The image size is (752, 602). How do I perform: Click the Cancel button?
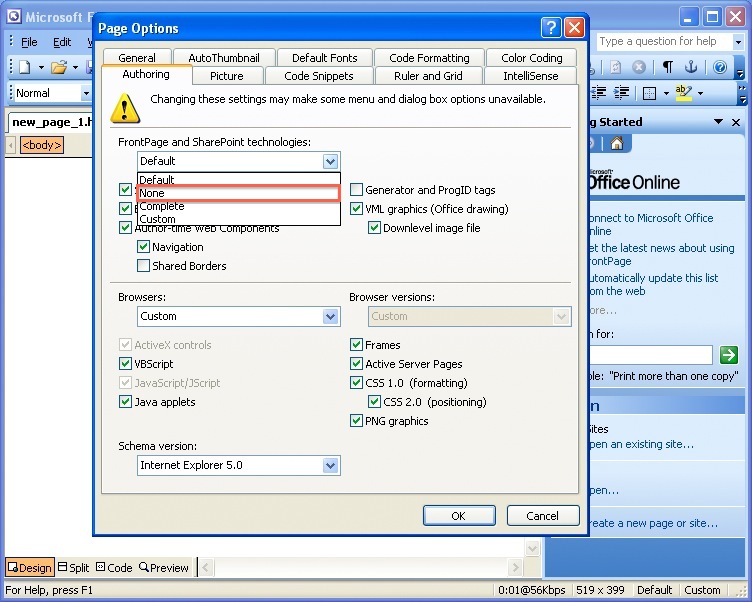click(x=543, y=516)
